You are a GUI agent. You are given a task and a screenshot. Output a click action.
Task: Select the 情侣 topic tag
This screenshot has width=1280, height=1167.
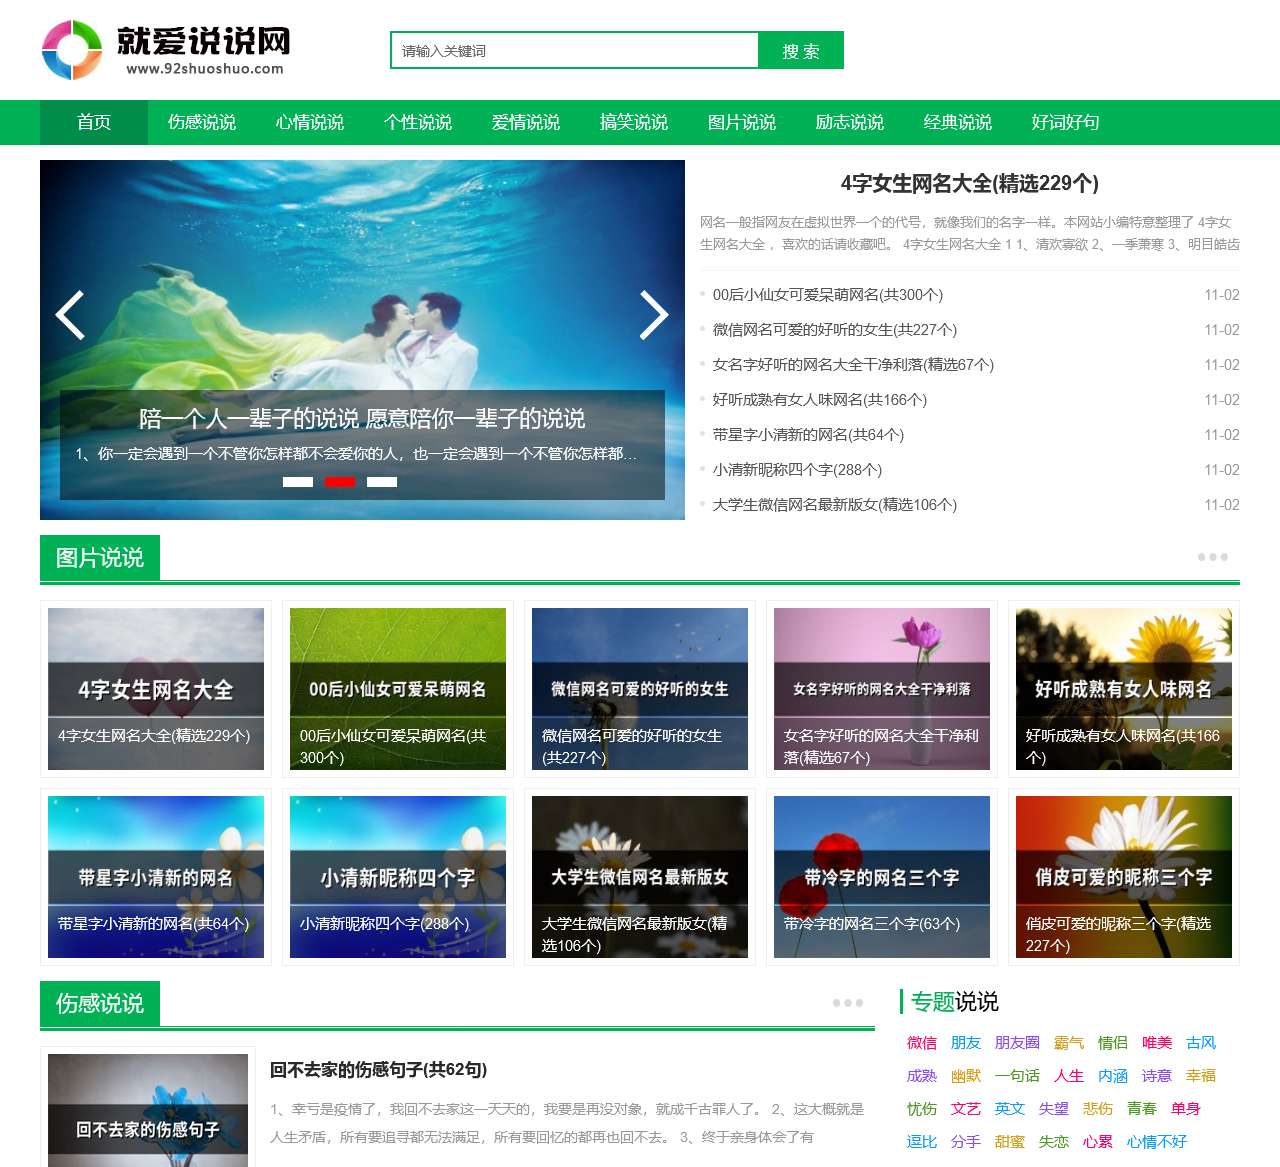tap(1113, 1043)
